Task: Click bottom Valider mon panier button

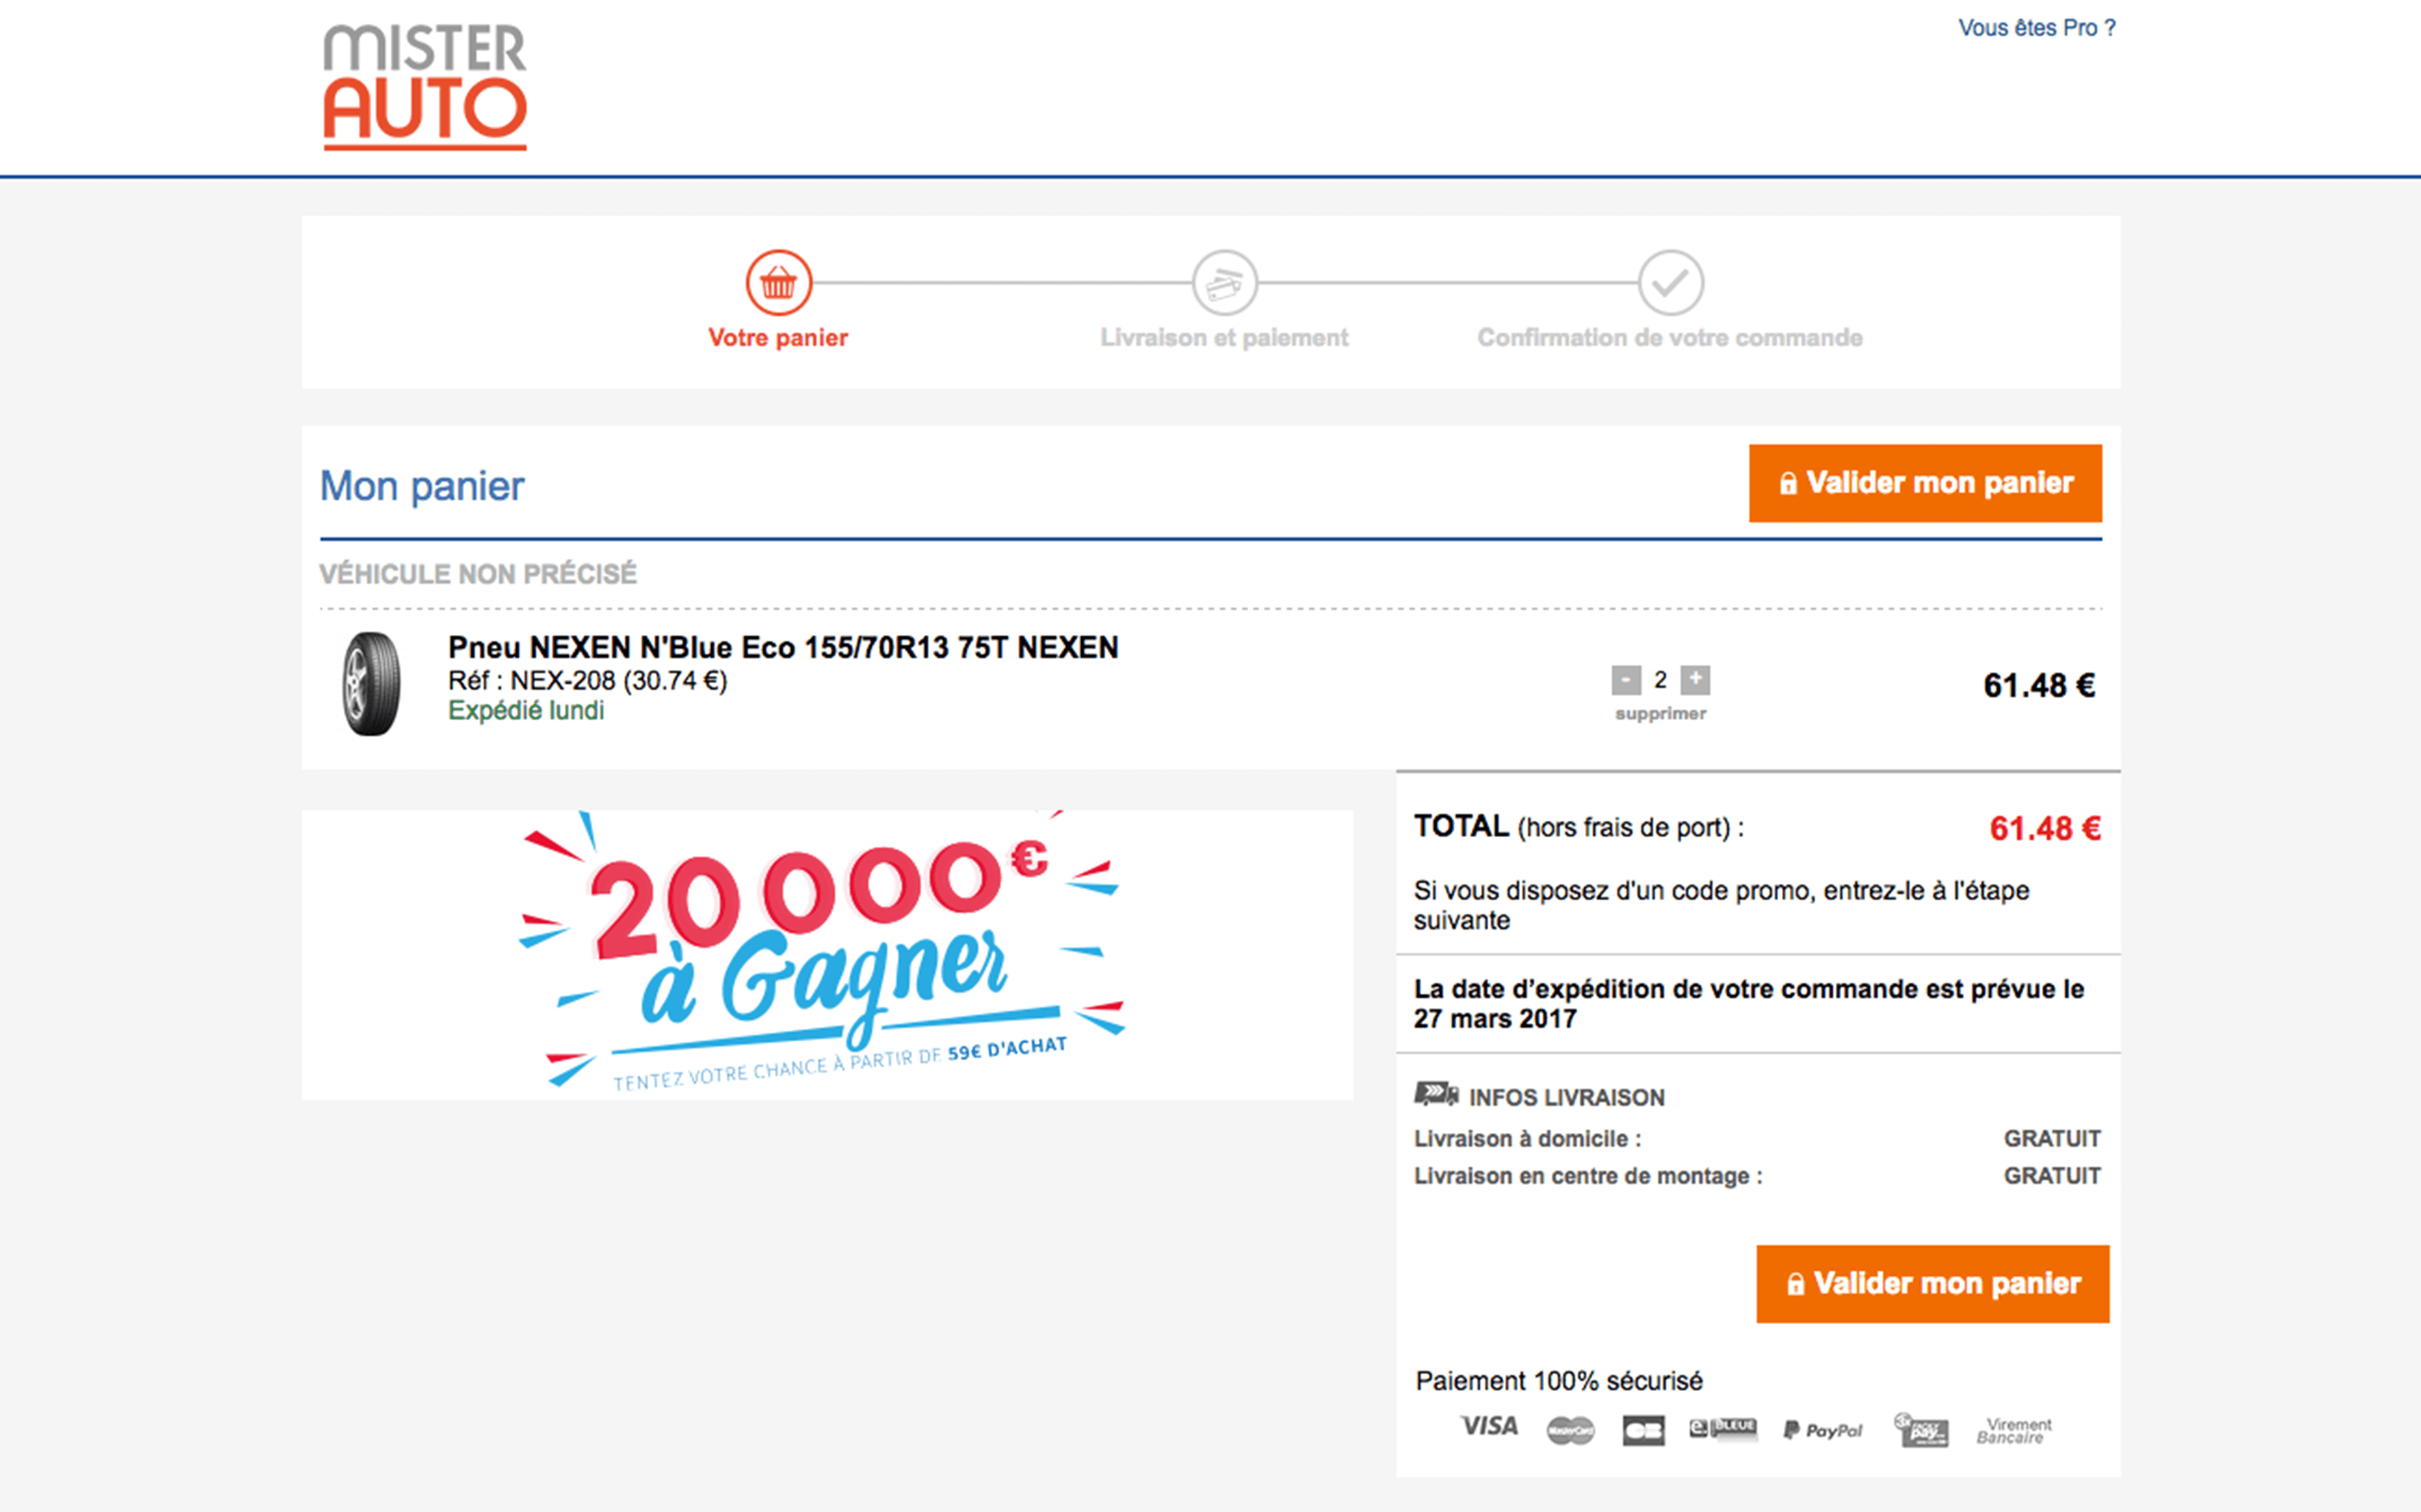Action: [1932, 1284]
